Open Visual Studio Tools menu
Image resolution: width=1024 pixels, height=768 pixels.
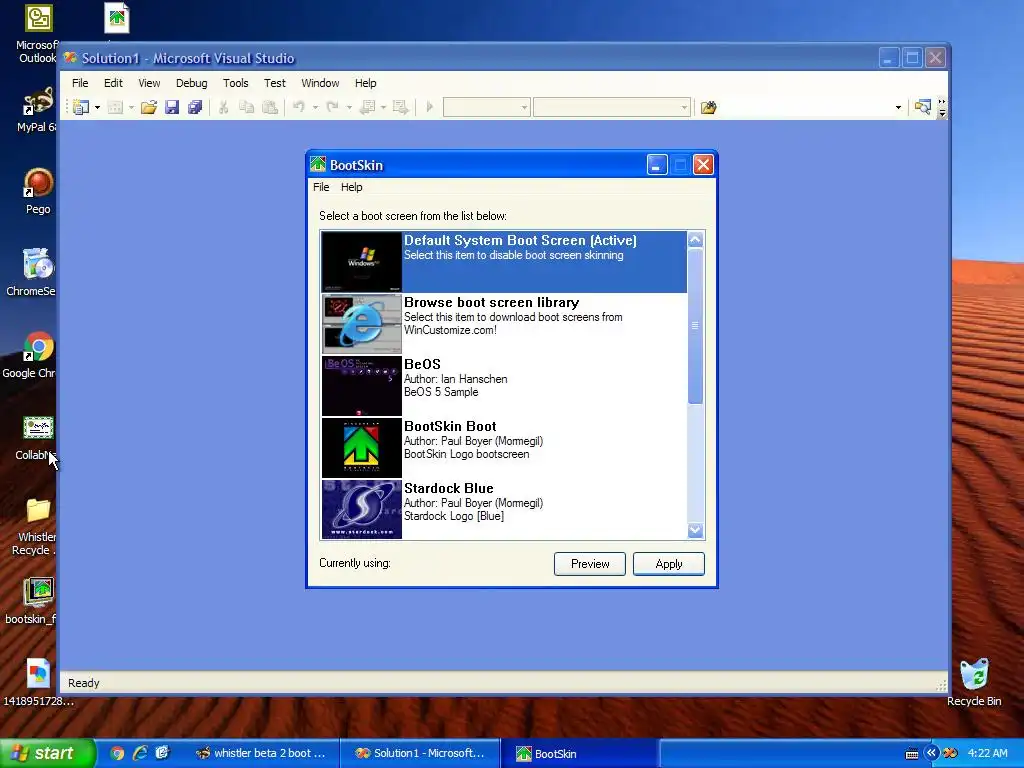coord(236,83)
